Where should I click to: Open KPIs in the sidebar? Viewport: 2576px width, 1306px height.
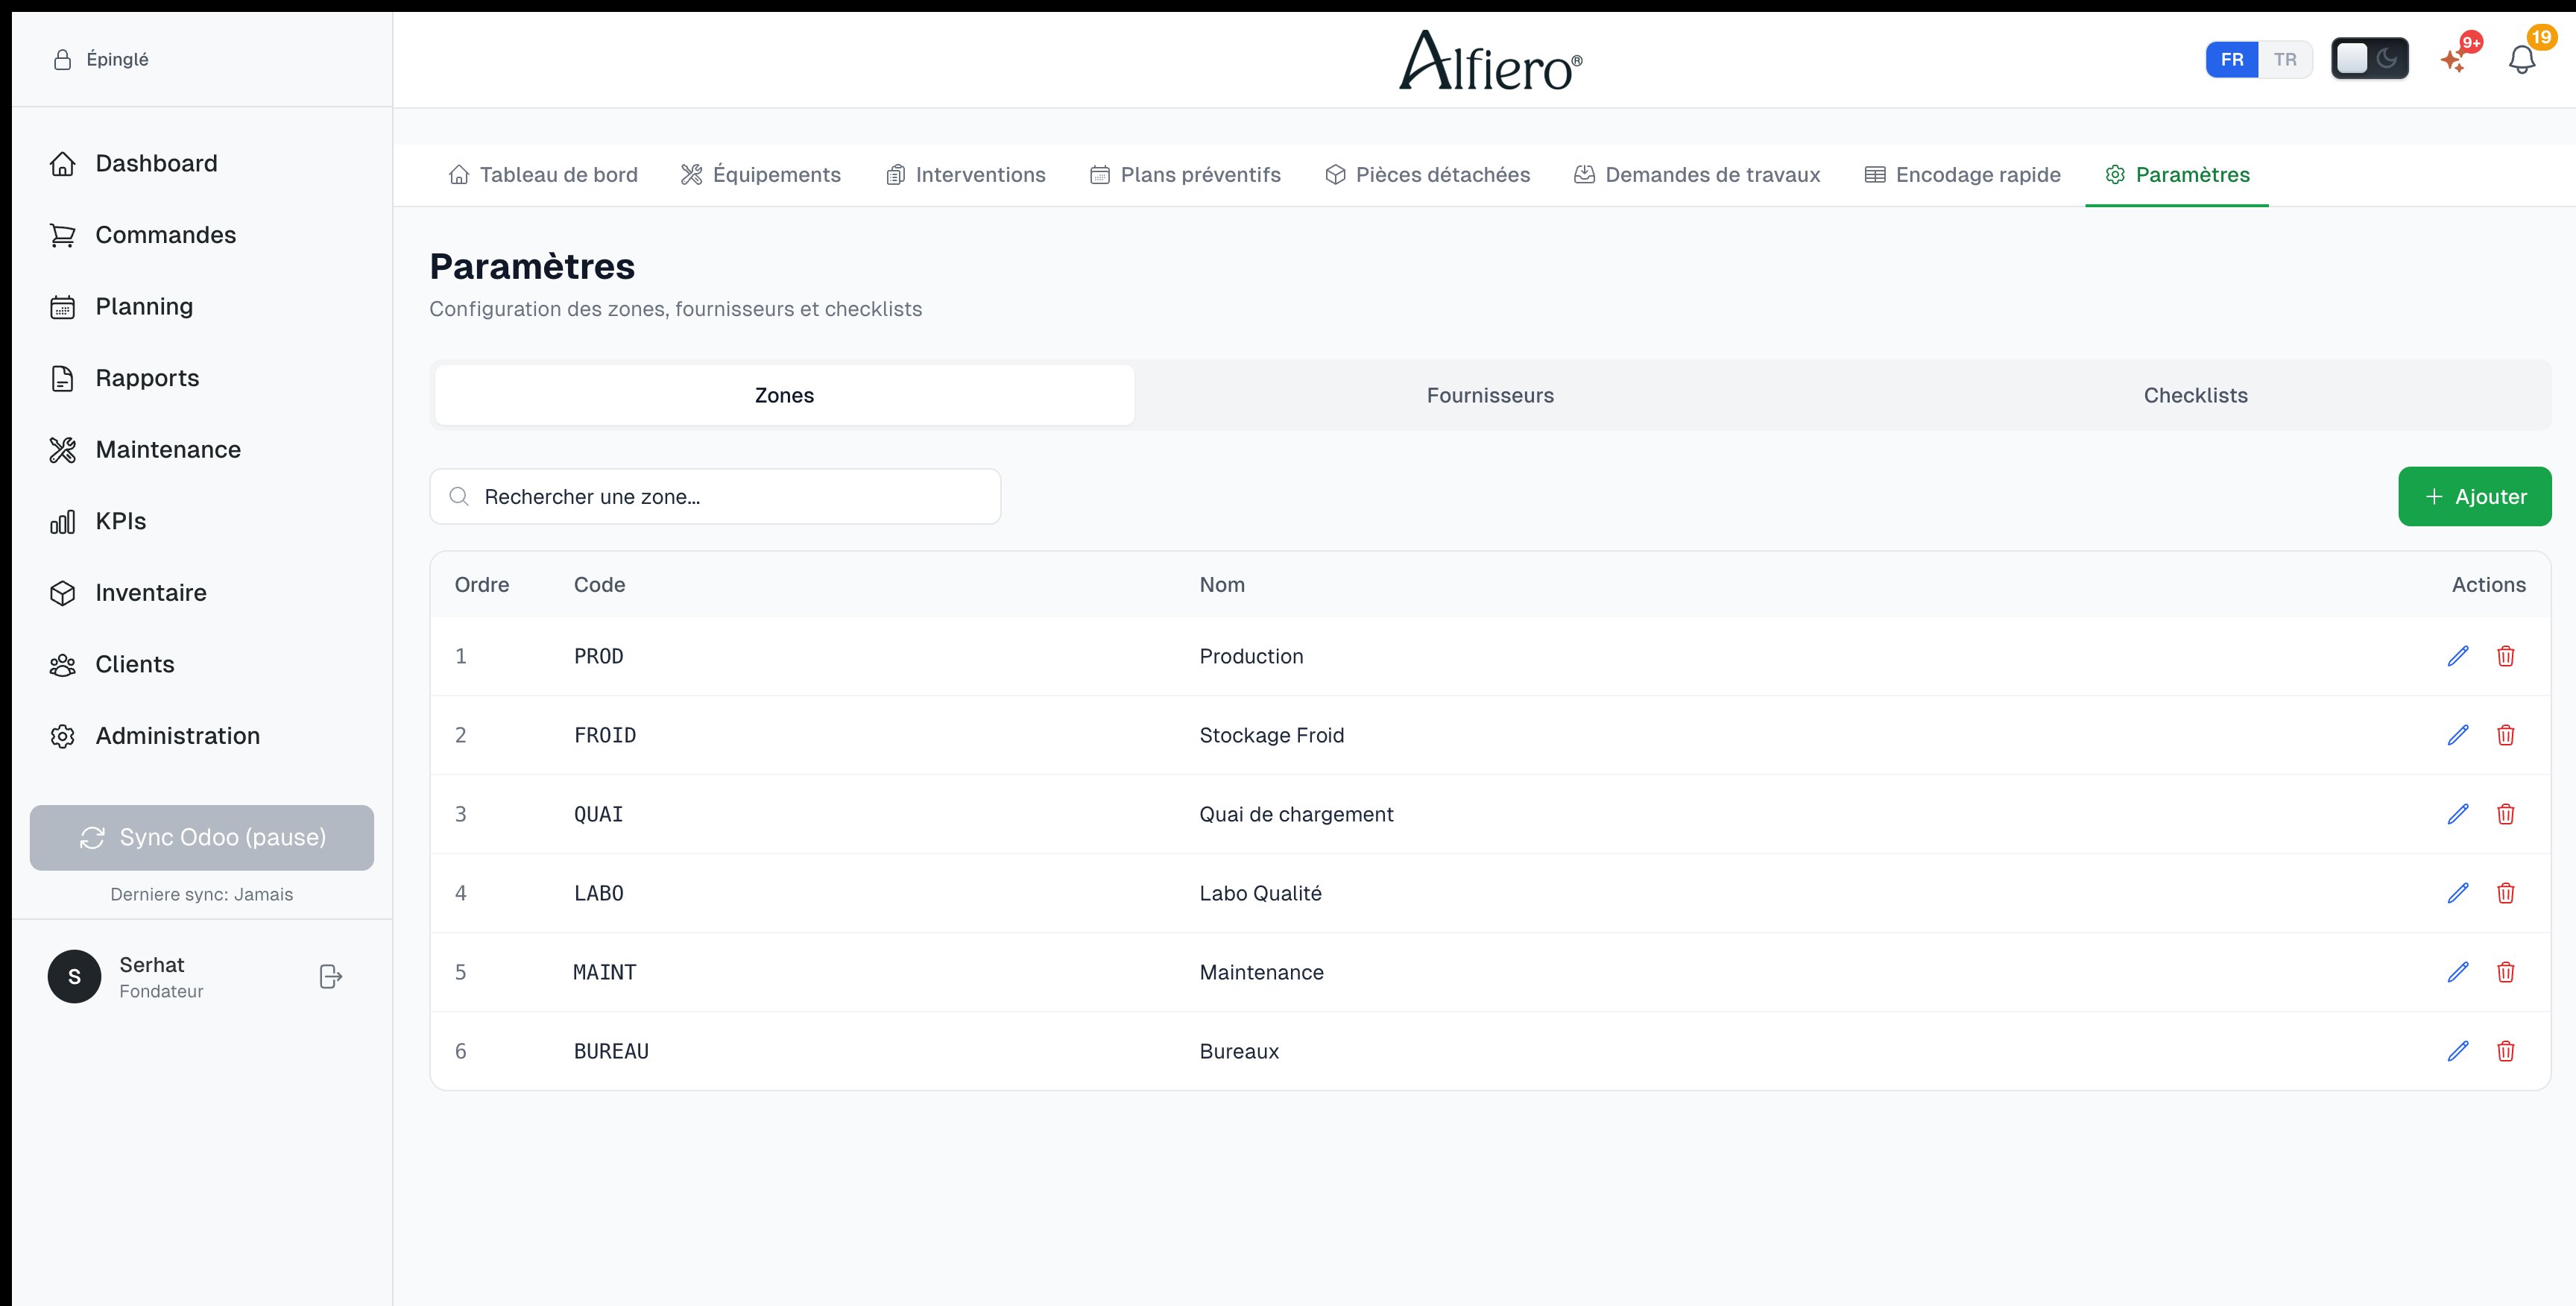click(x=120, y=521)
